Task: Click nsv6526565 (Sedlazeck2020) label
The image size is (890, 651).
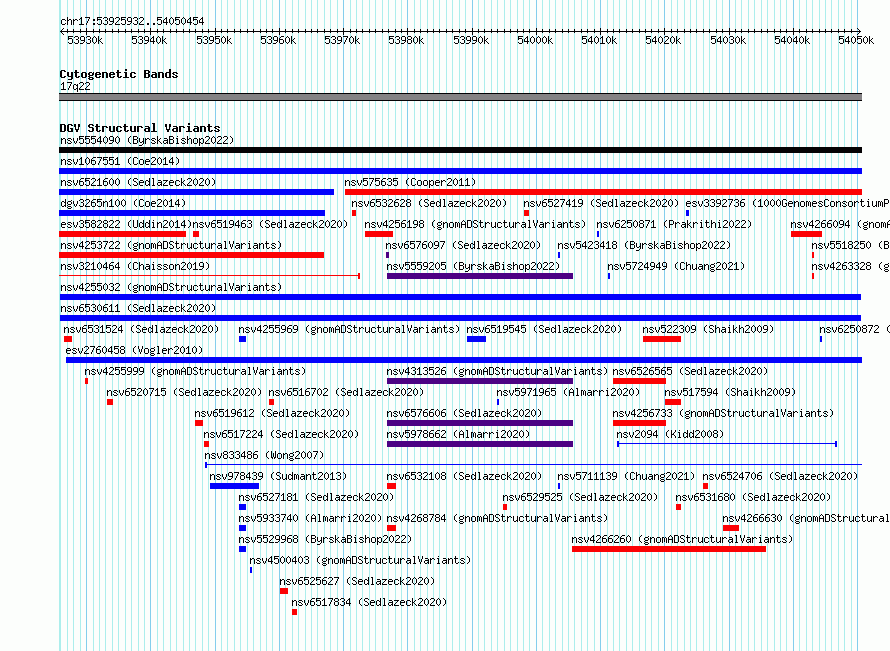Action: click(690, 371)
